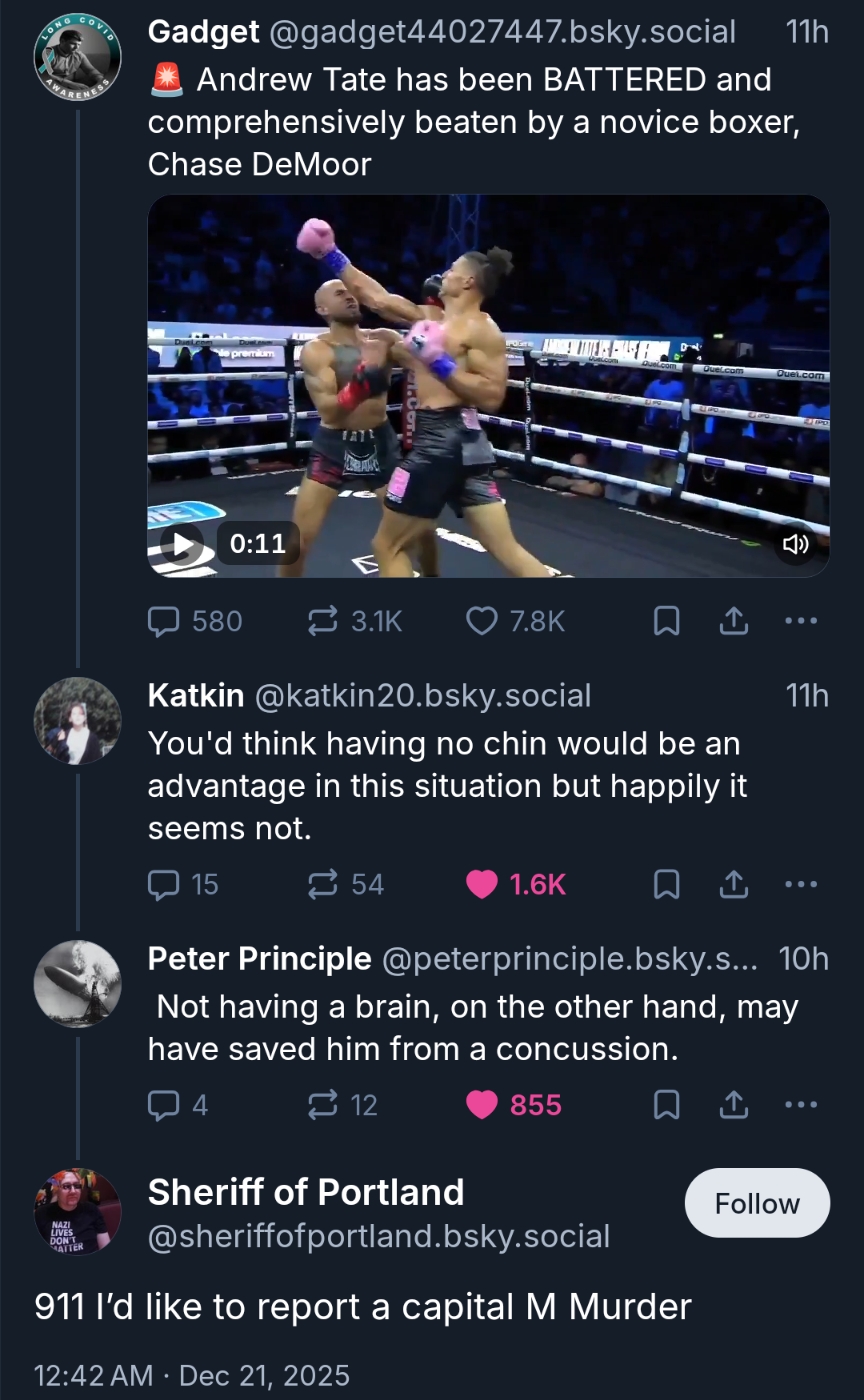Share Peter Principle's reply
Image resolution: width=864 pixels, height=1400 pixels.
point(734,1105)
